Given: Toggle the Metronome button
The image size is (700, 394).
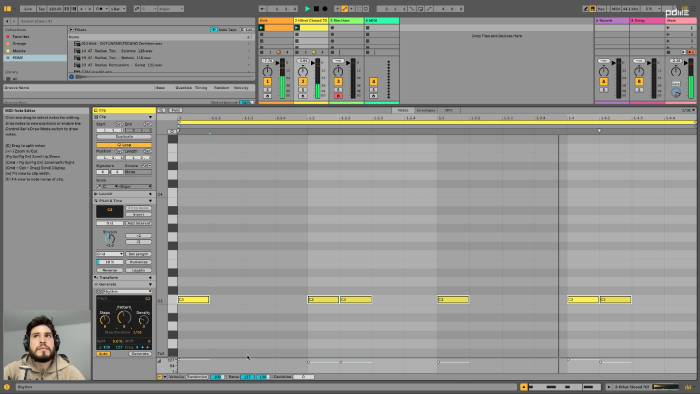Looking at the screenshot, I should 99,8.
